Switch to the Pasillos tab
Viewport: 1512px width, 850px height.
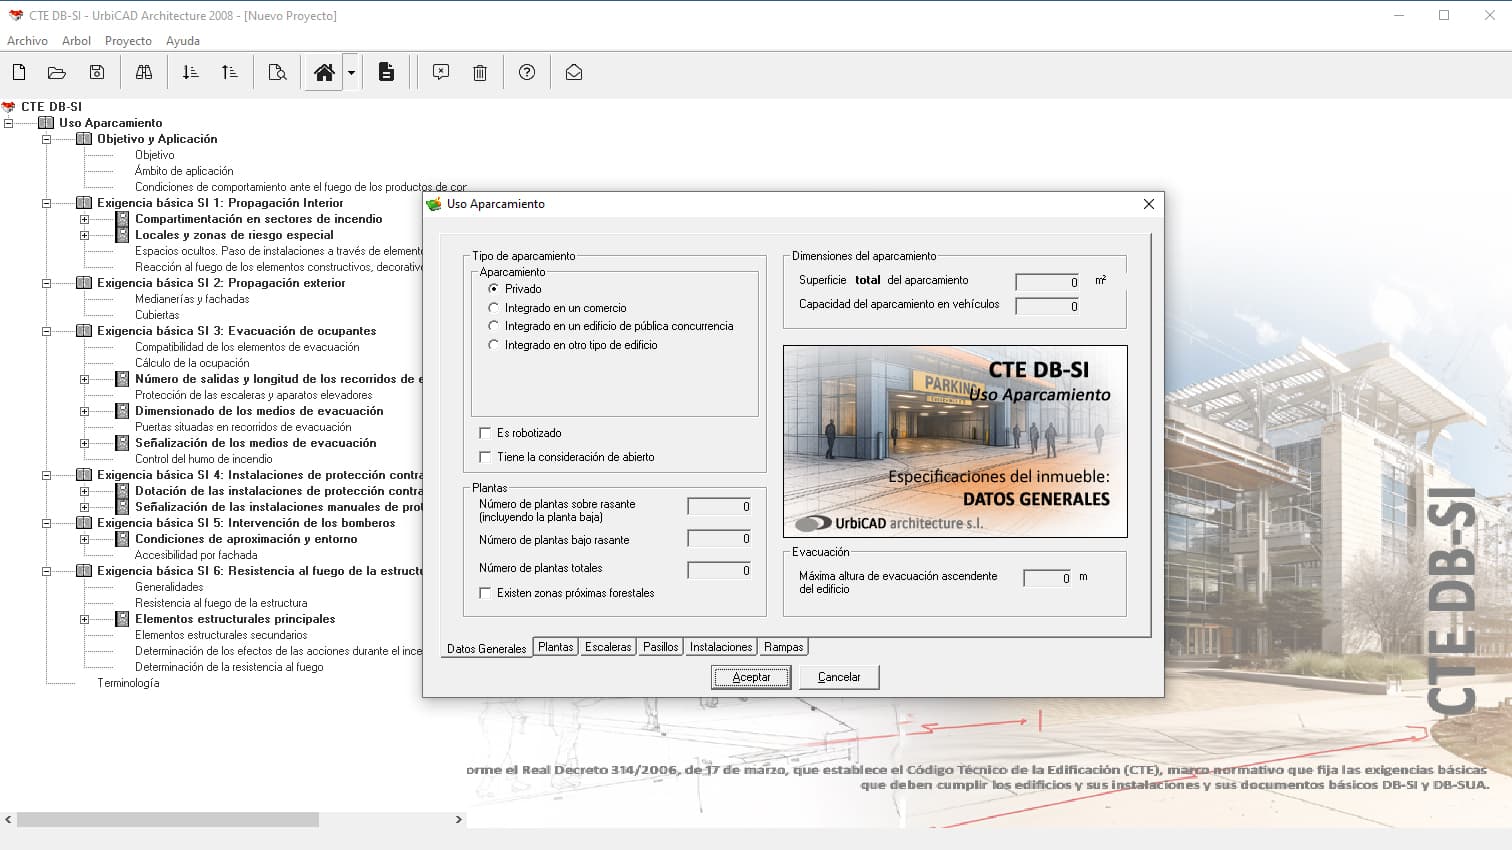660,647
